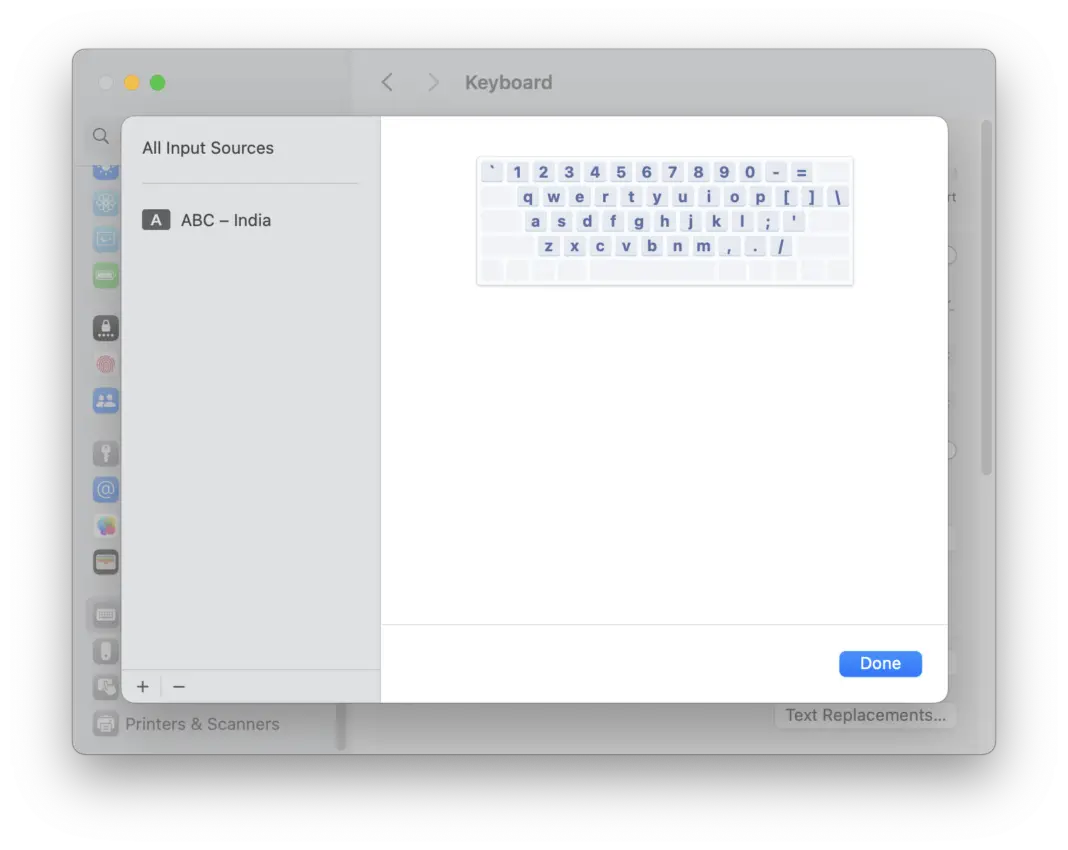Click the Game Center colorful bubbles icon
This screenshot has width=1068, height=850.
point(106,526)
